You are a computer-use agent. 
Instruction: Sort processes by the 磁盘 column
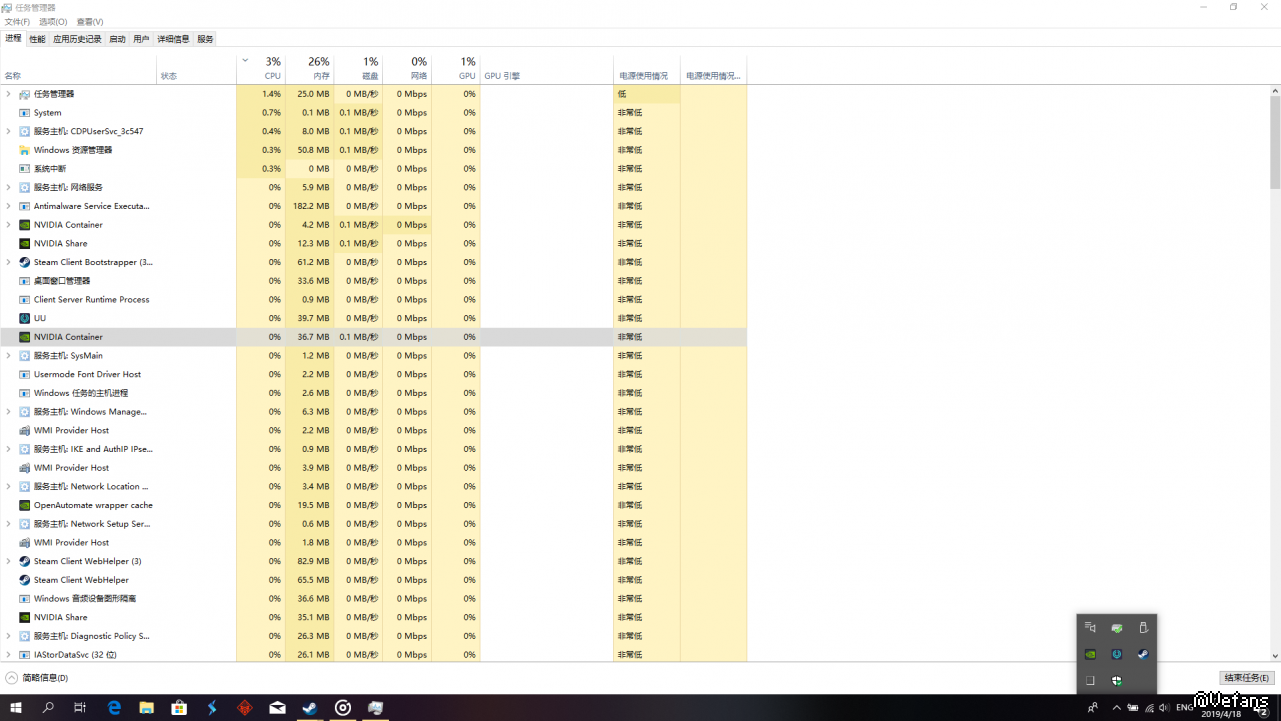(358, 69)
